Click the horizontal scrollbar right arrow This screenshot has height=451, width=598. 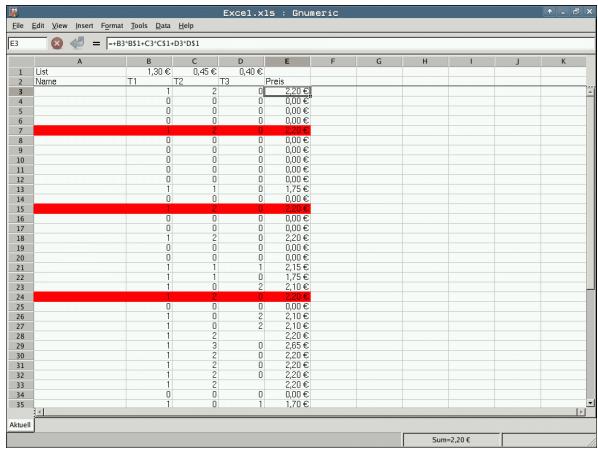(x=580, y=412)
